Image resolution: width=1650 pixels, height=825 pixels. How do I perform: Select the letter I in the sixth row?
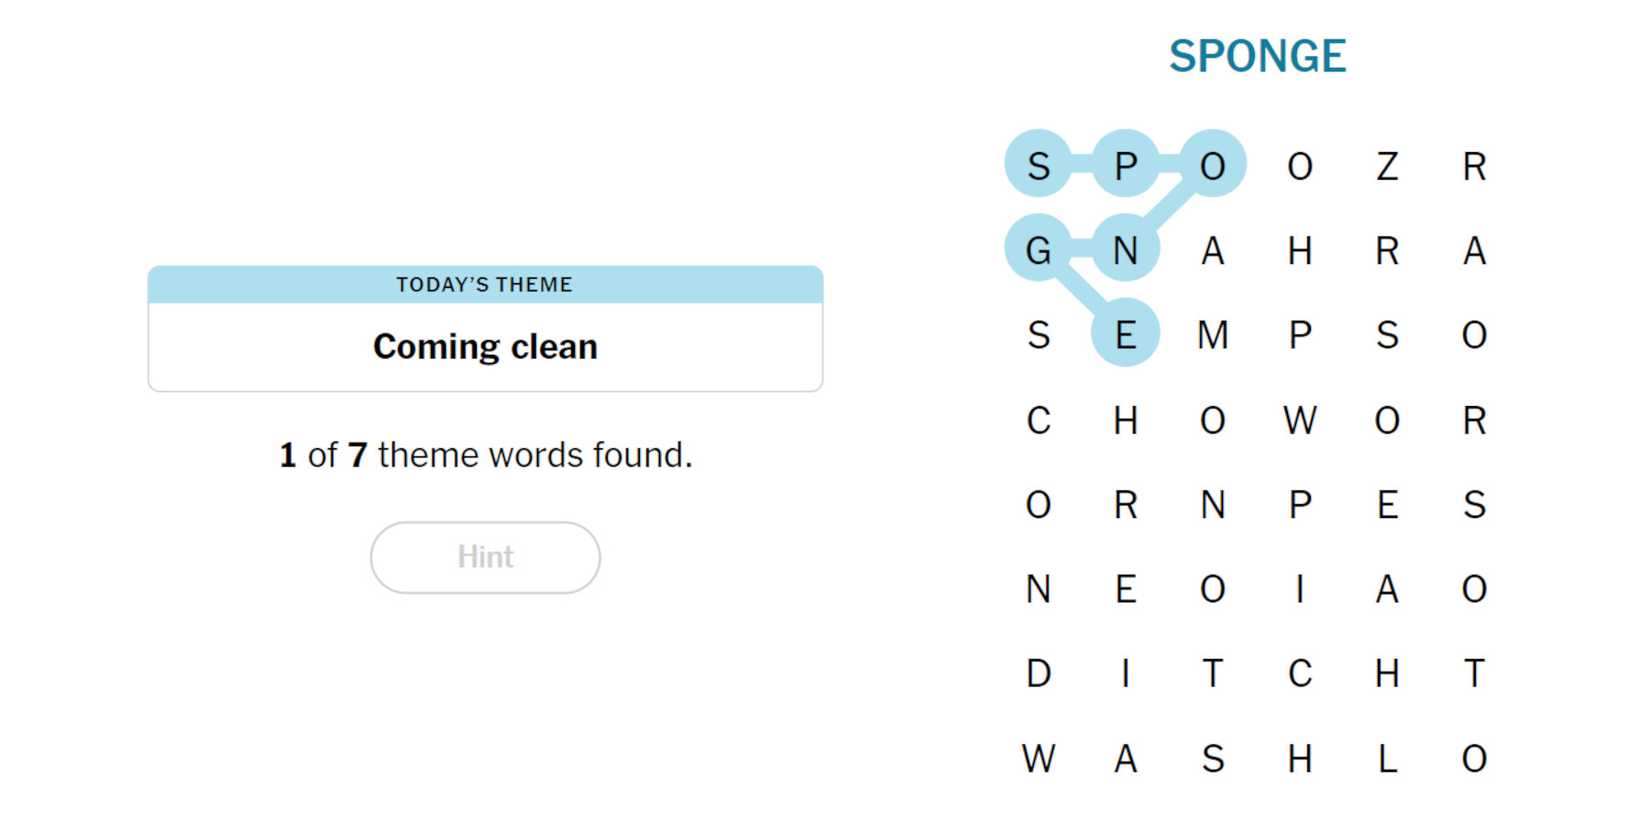pyautogui.click(x=1301, y=589)
